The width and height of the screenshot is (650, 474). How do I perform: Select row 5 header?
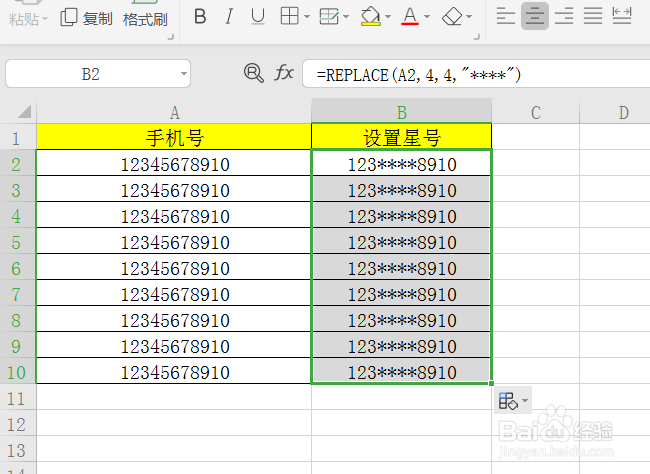pos(18,242)
